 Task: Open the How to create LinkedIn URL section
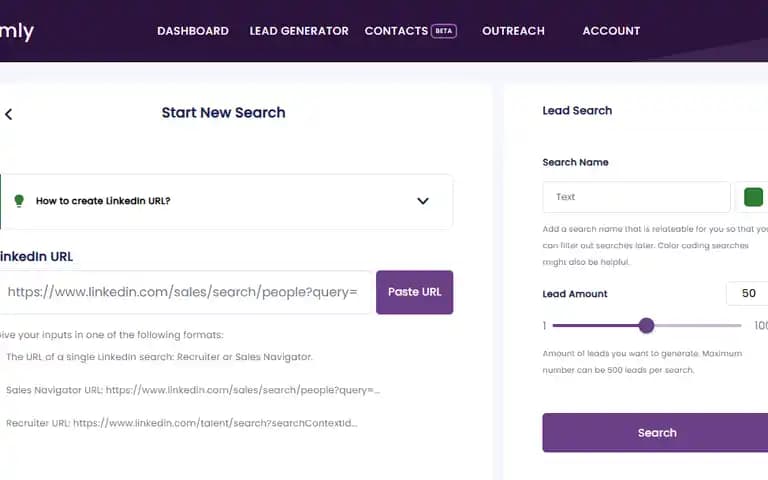point(226,201)
